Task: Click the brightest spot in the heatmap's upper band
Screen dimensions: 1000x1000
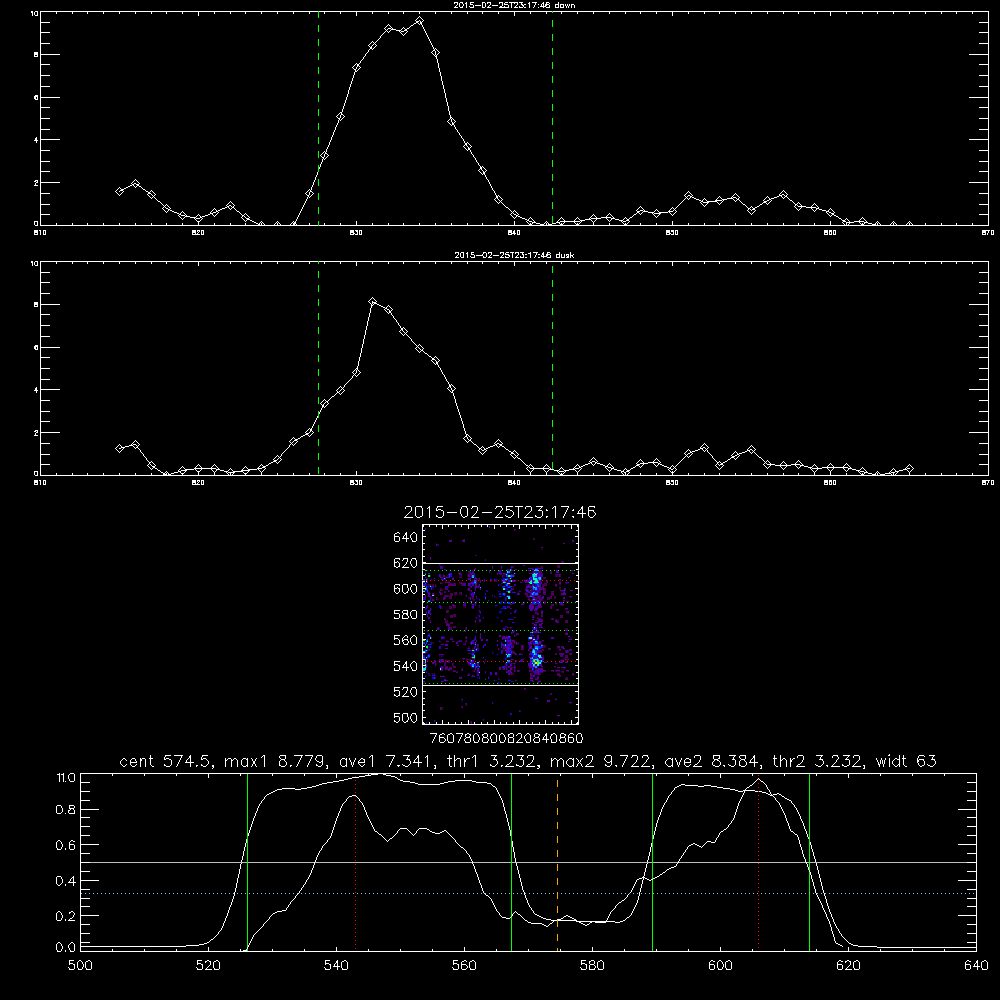Action: pos(536,579)
